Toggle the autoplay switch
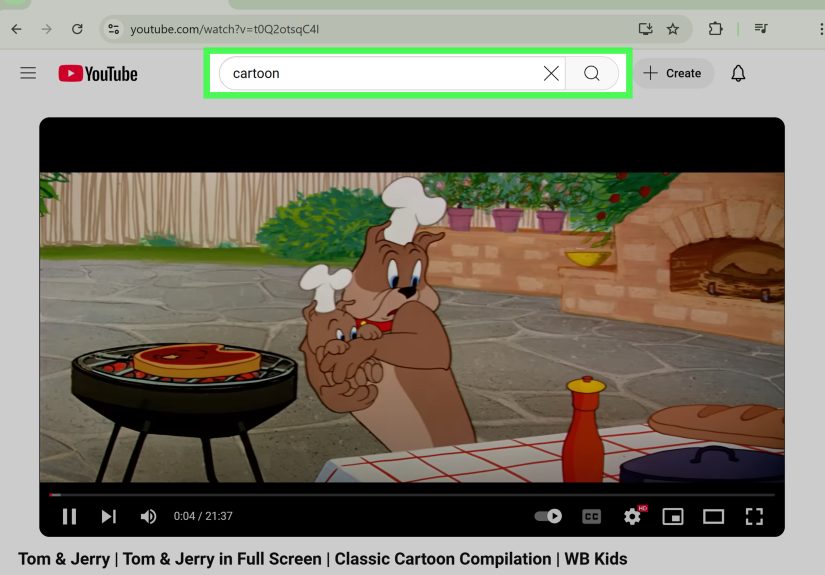Image resolution: width=825 pixels, height=575 pixels. point(548,516)
